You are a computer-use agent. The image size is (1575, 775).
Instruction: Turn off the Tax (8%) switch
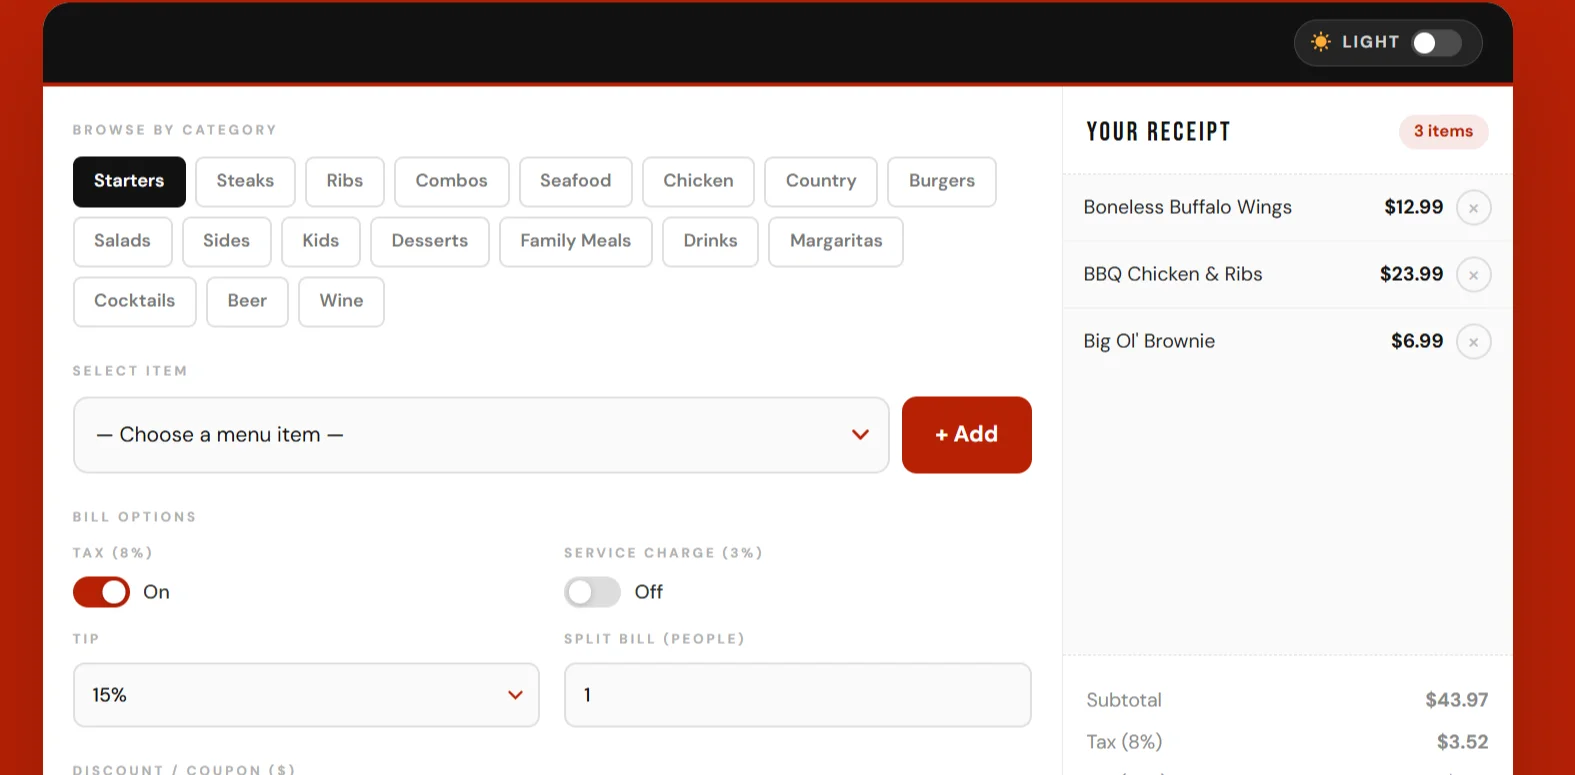tap(101, 592)
